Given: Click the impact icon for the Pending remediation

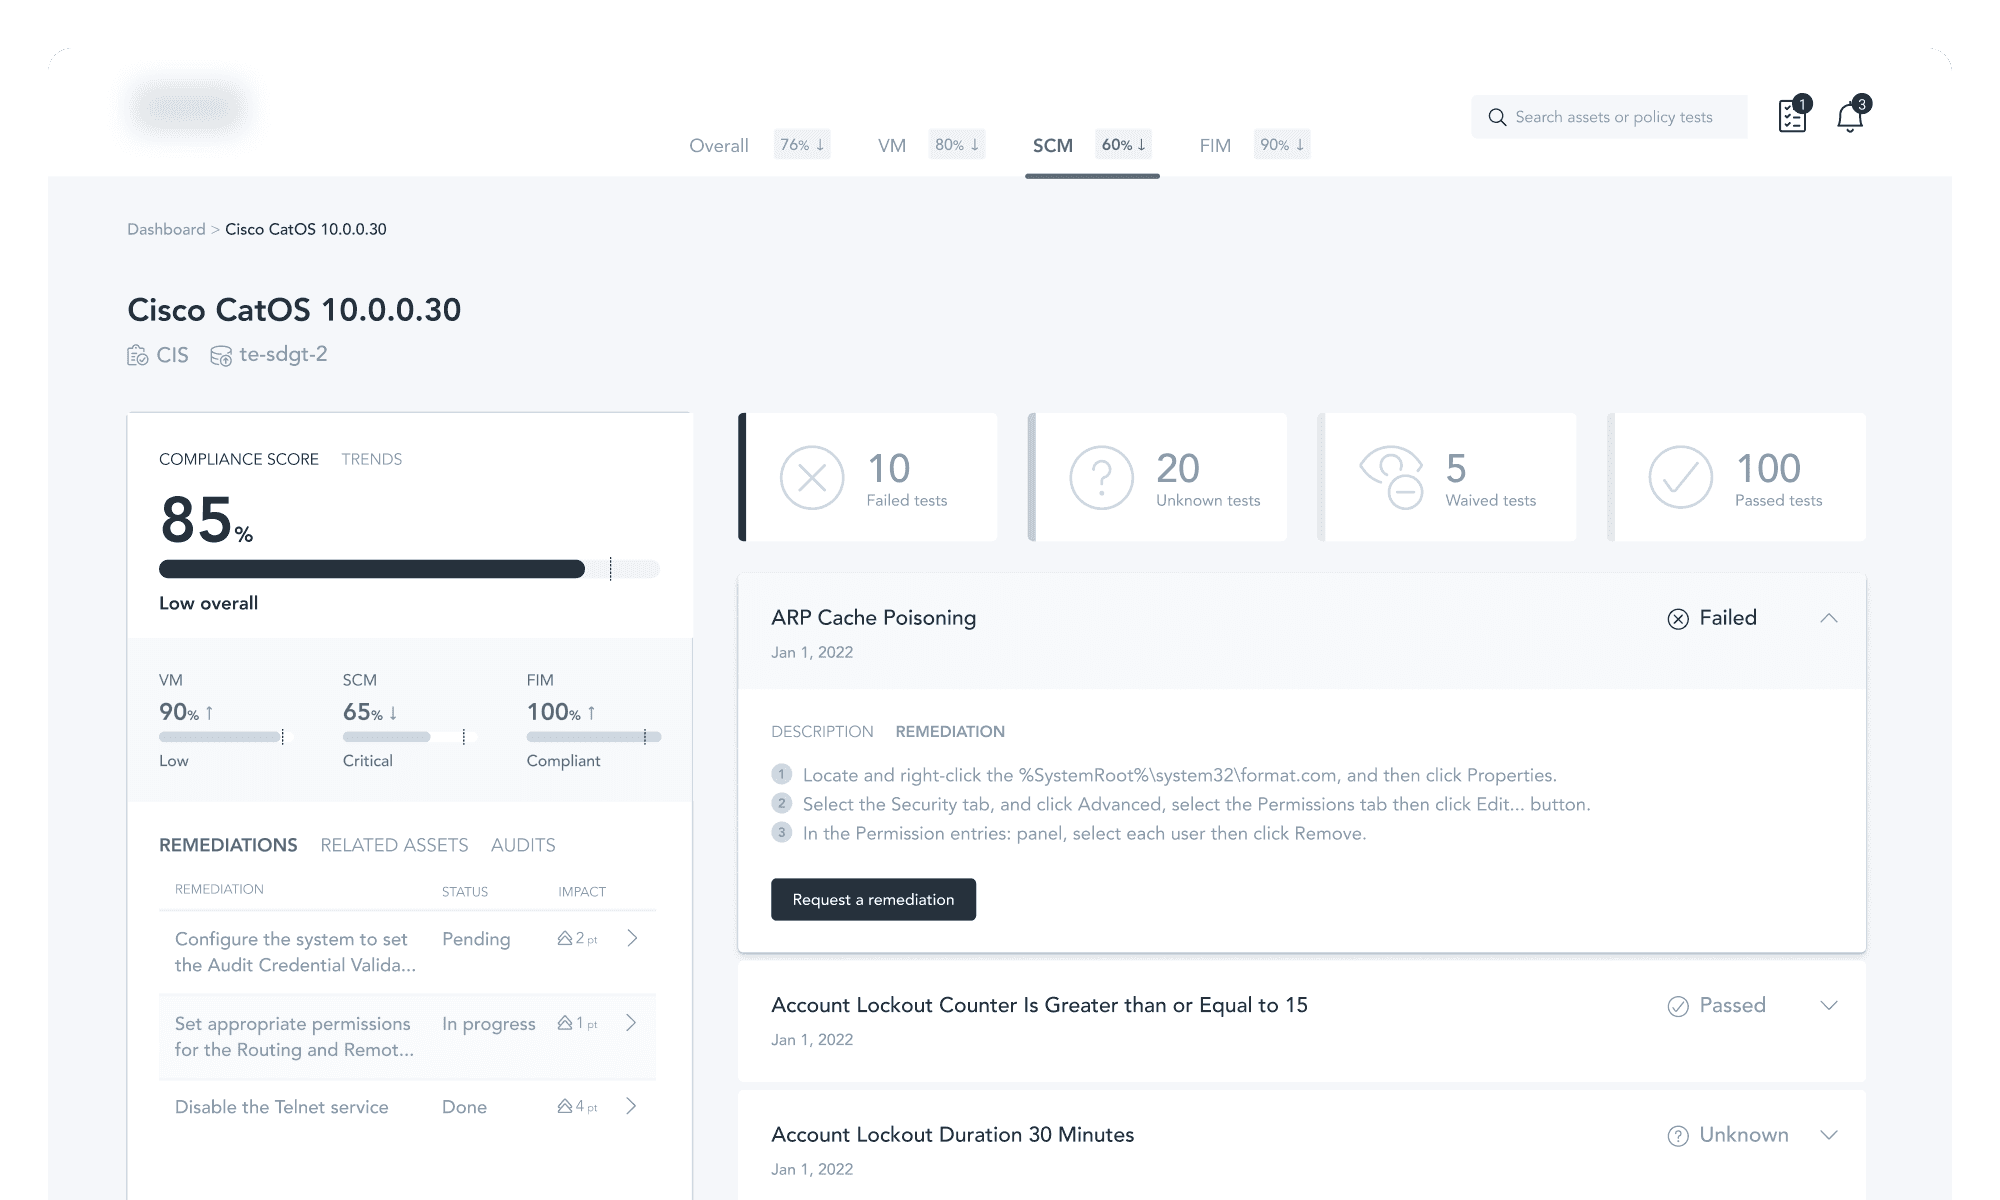Looking at the screenshot, I should point(565,938).
